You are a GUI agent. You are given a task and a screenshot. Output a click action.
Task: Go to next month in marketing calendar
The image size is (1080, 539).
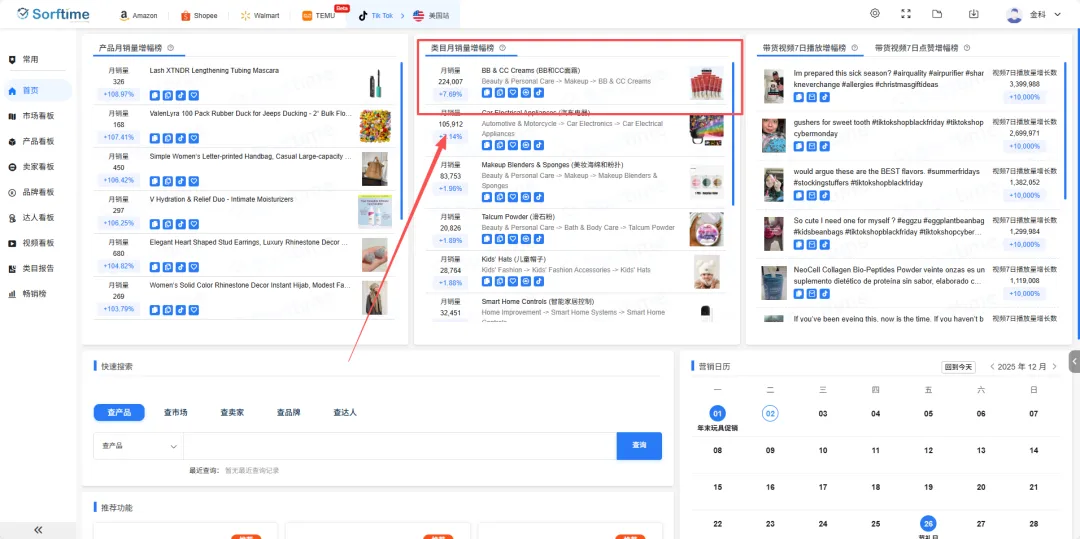1054,367
